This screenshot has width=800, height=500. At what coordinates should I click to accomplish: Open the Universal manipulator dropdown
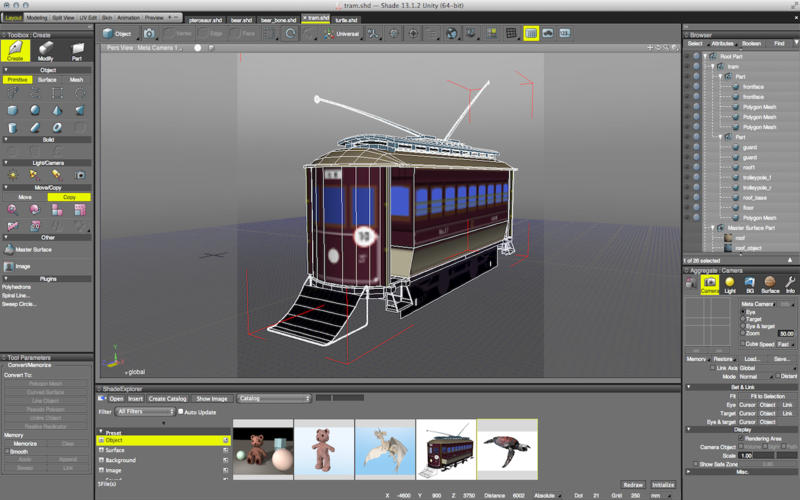(x=346, y=33)
